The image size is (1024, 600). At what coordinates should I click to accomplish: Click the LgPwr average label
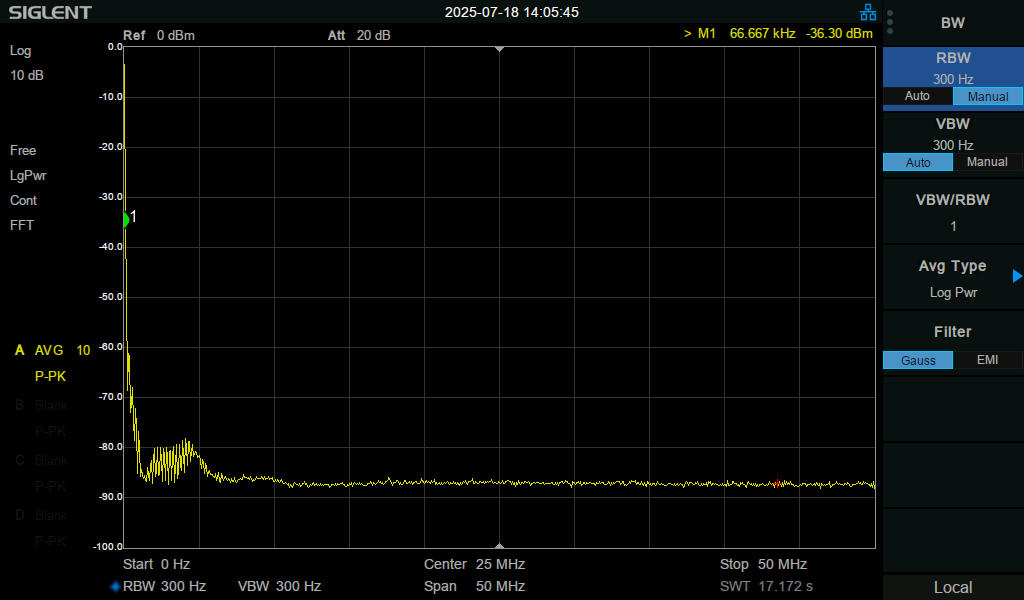(x=28, y=176)
